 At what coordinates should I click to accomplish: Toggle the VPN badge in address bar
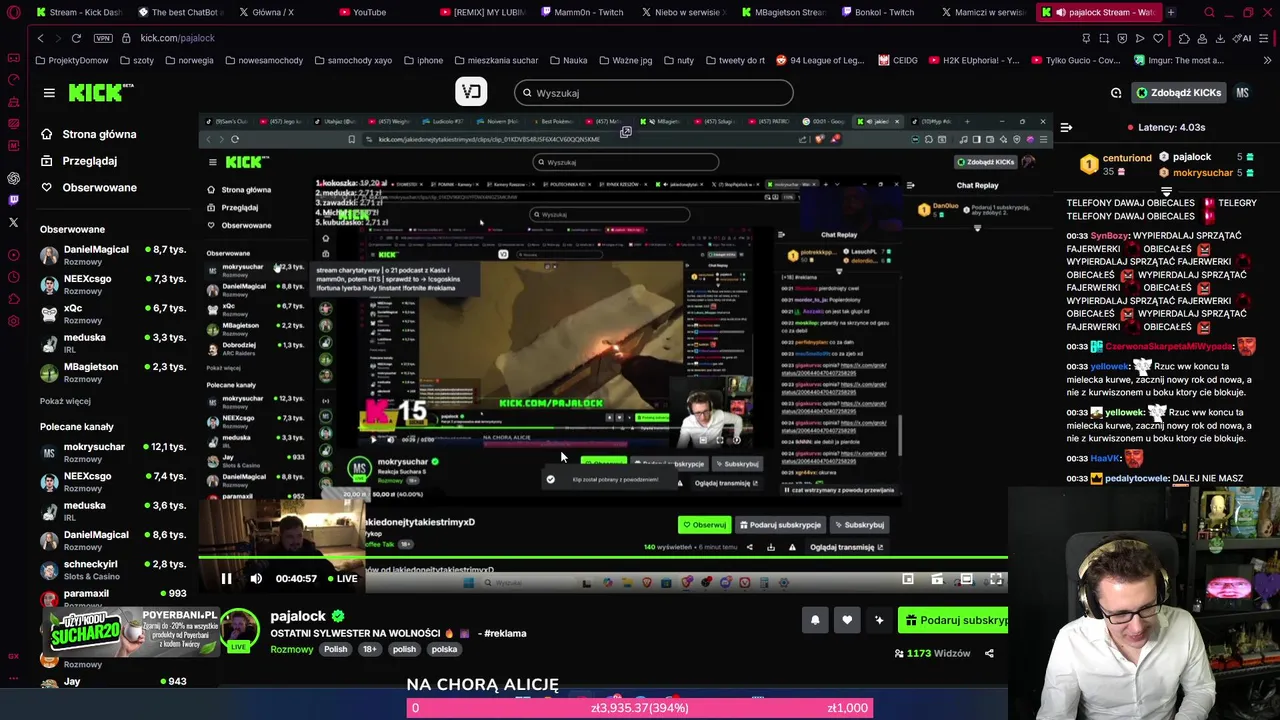tap(102, 38)
